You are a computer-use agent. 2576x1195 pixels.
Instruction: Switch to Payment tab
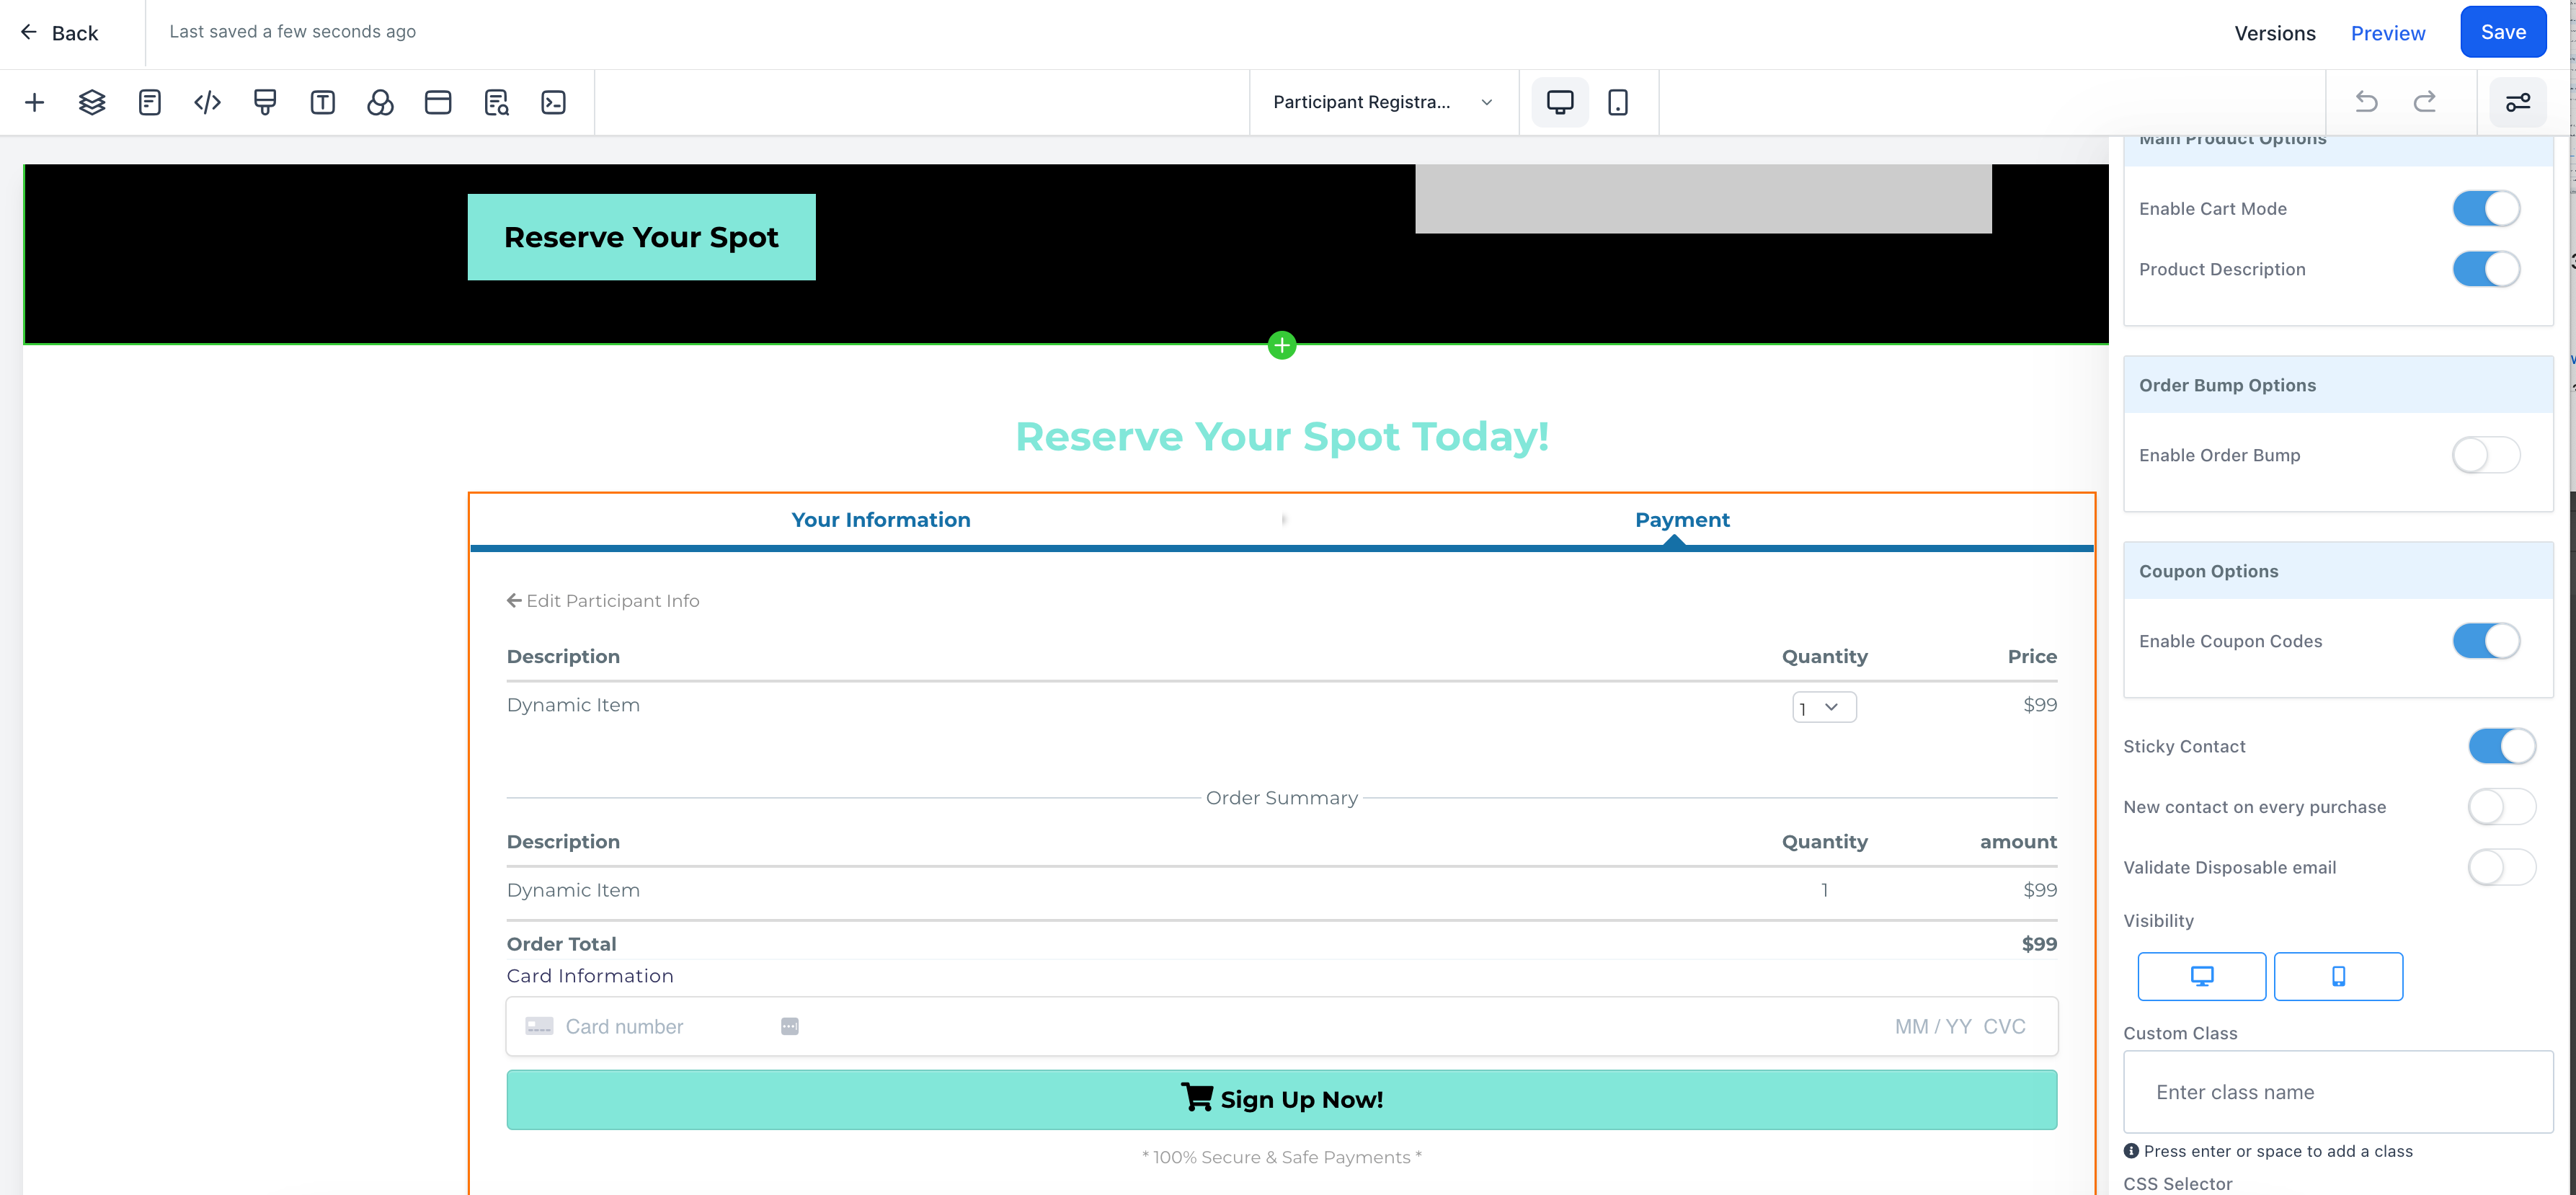point(1682,520)
